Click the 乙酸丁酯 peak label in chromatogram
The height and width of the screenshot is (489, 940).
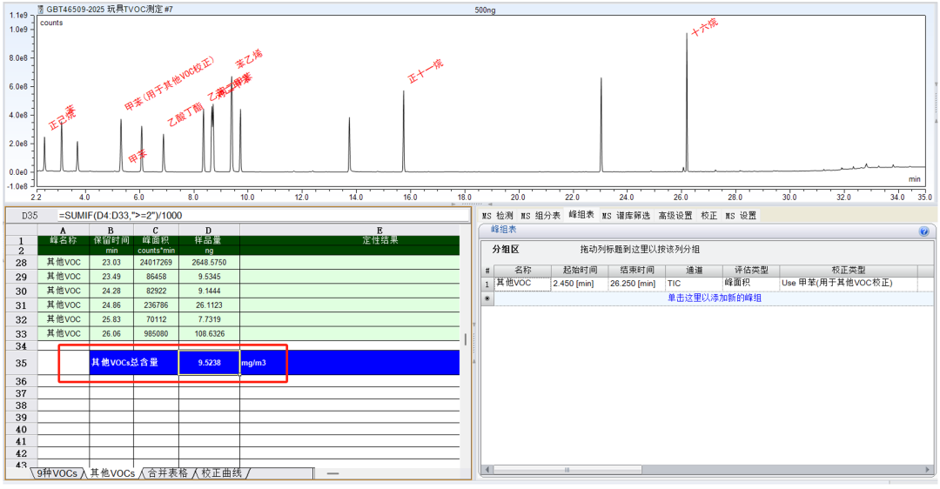(185, 114)
